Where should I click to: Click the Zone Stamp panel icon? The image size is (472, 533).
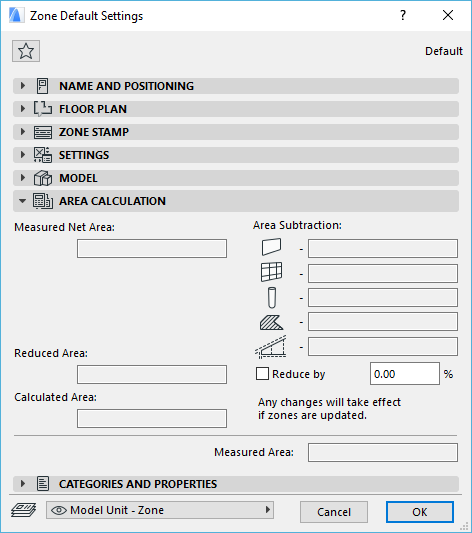tap(43, 132)
